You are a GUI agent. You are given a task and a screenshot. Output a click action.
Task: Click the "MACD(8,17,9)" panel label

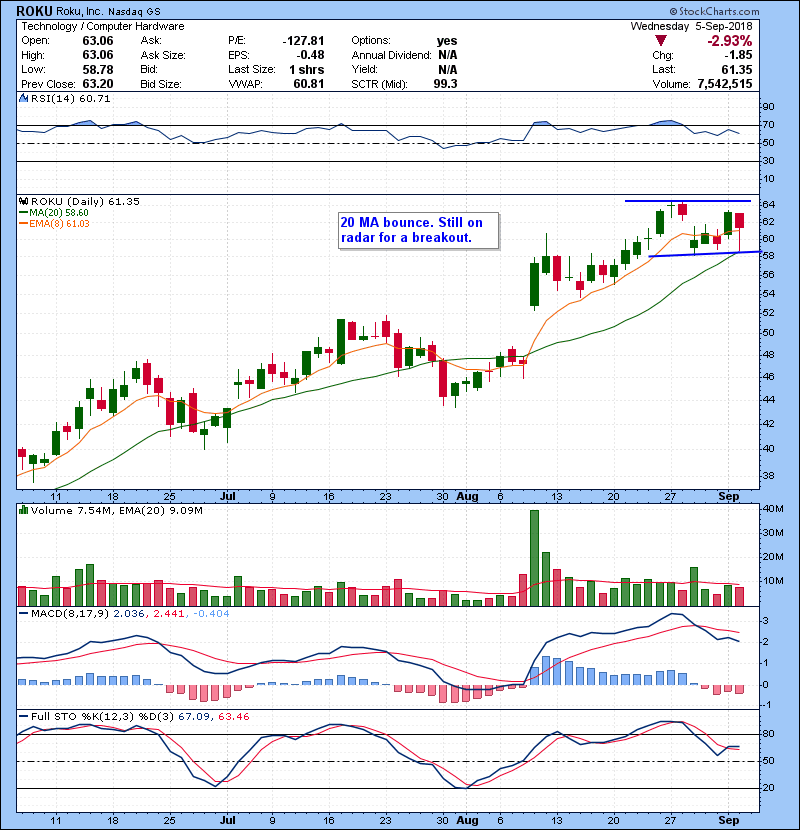click(70, 614)
